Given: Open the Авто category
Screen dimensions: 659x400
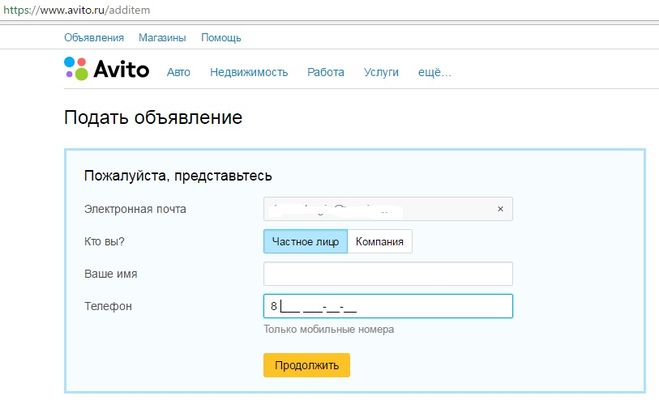Looking at the screenshot, I should (x=179, y=72).
